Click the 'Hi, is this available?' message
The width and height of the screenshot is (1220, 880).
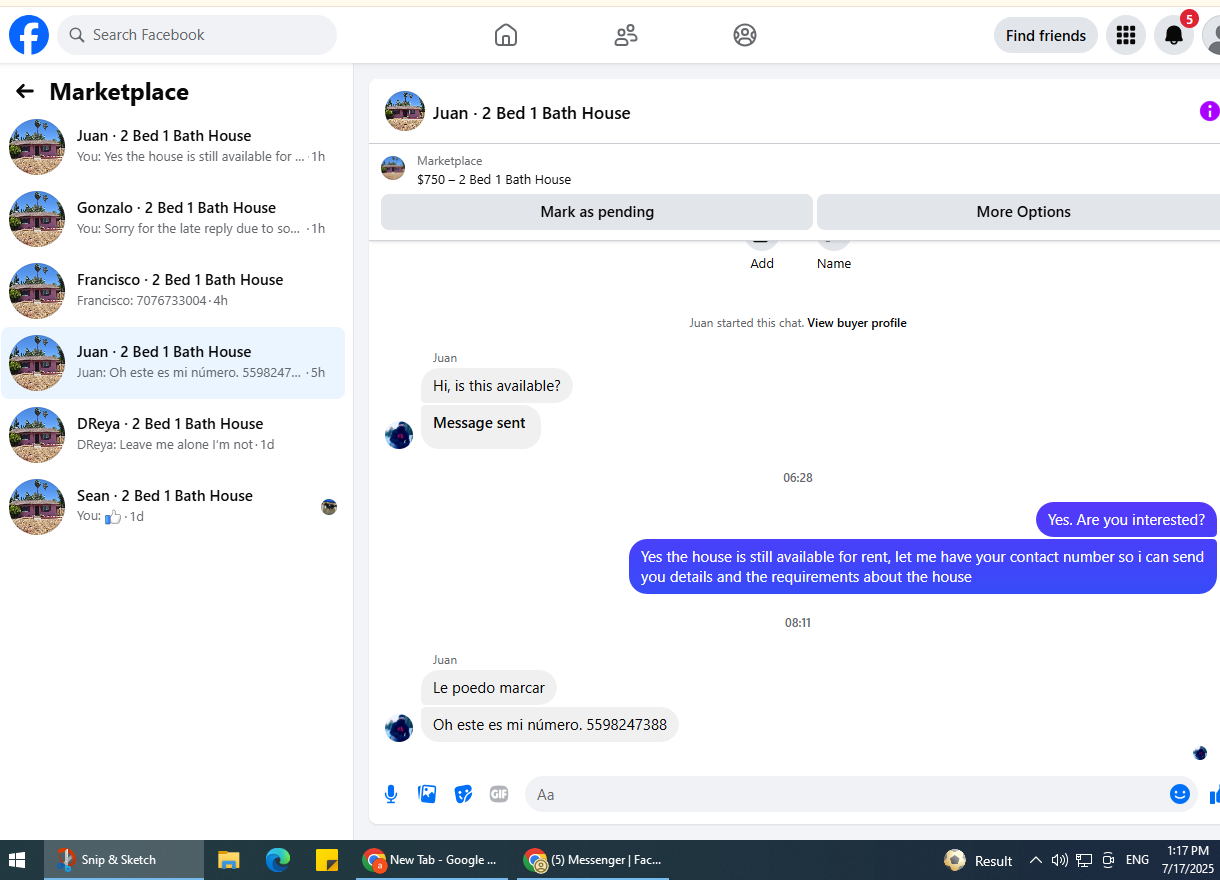click(x=497, y=386)
